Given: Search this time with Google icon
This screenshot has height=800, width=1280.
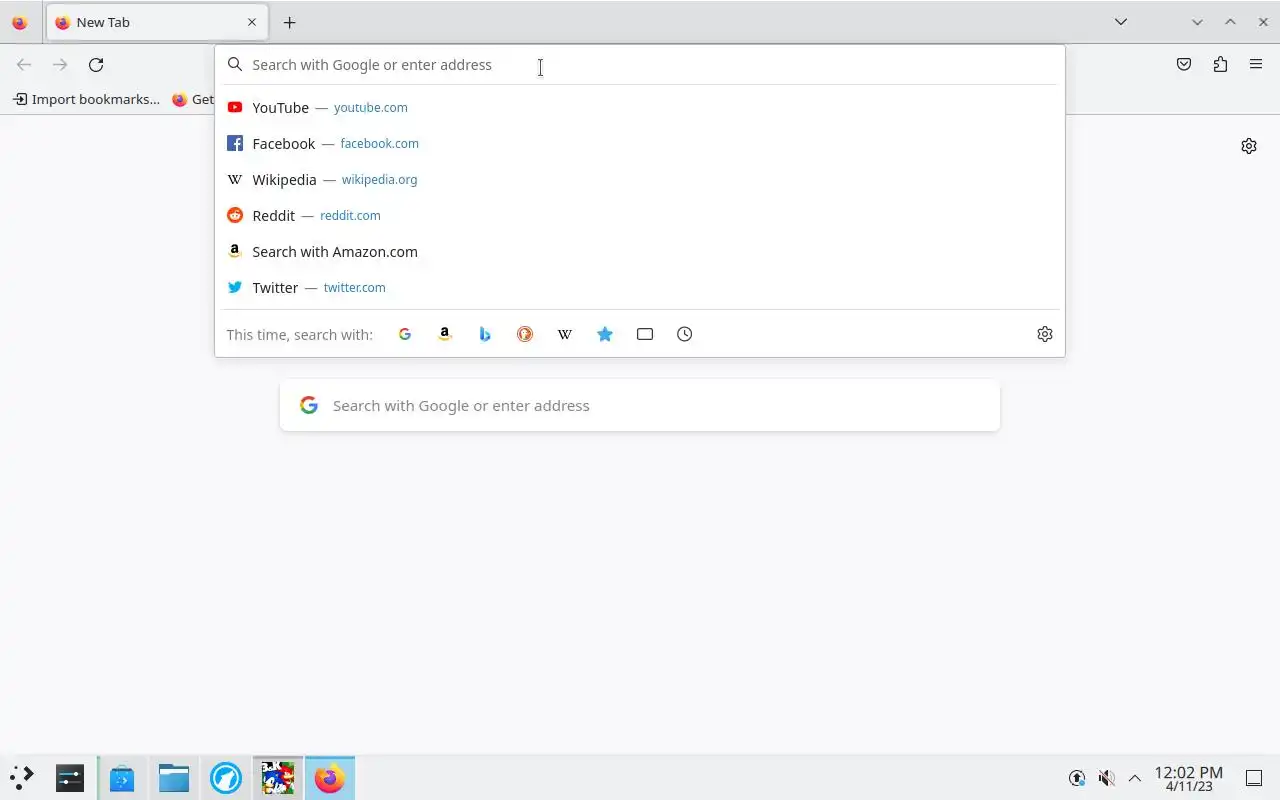Looking at the screenshot, I should [405, 334].
